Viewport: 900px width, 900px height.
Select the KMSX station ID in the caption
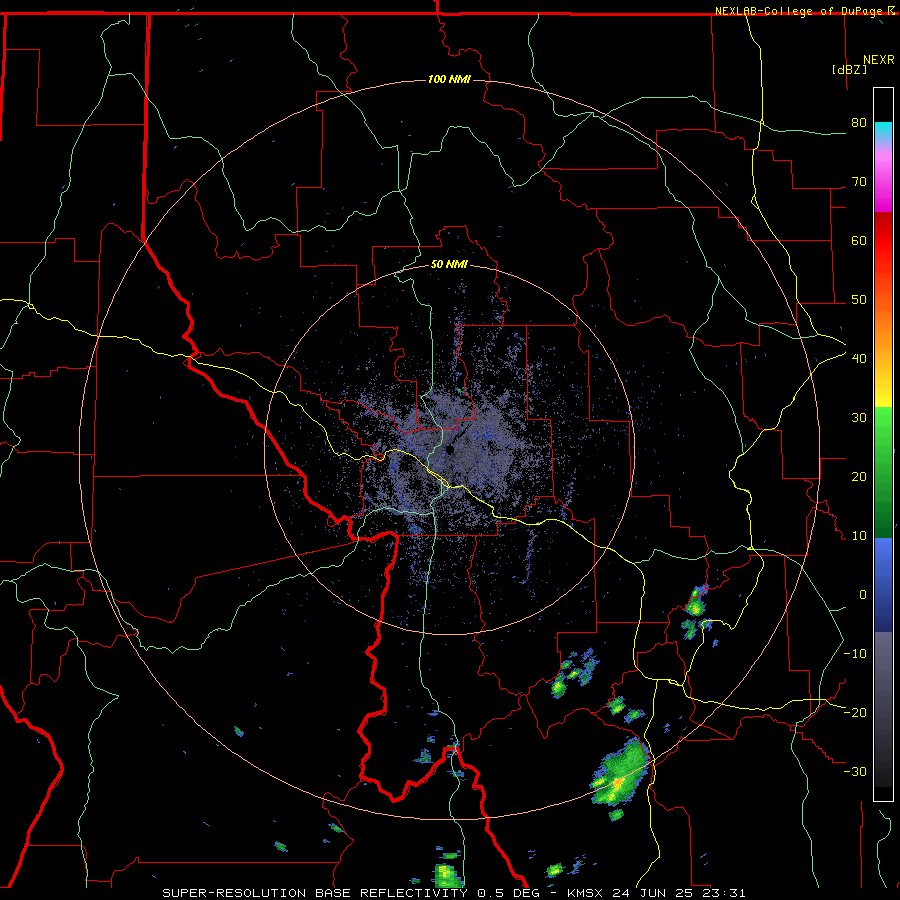[x=587, y=893]
